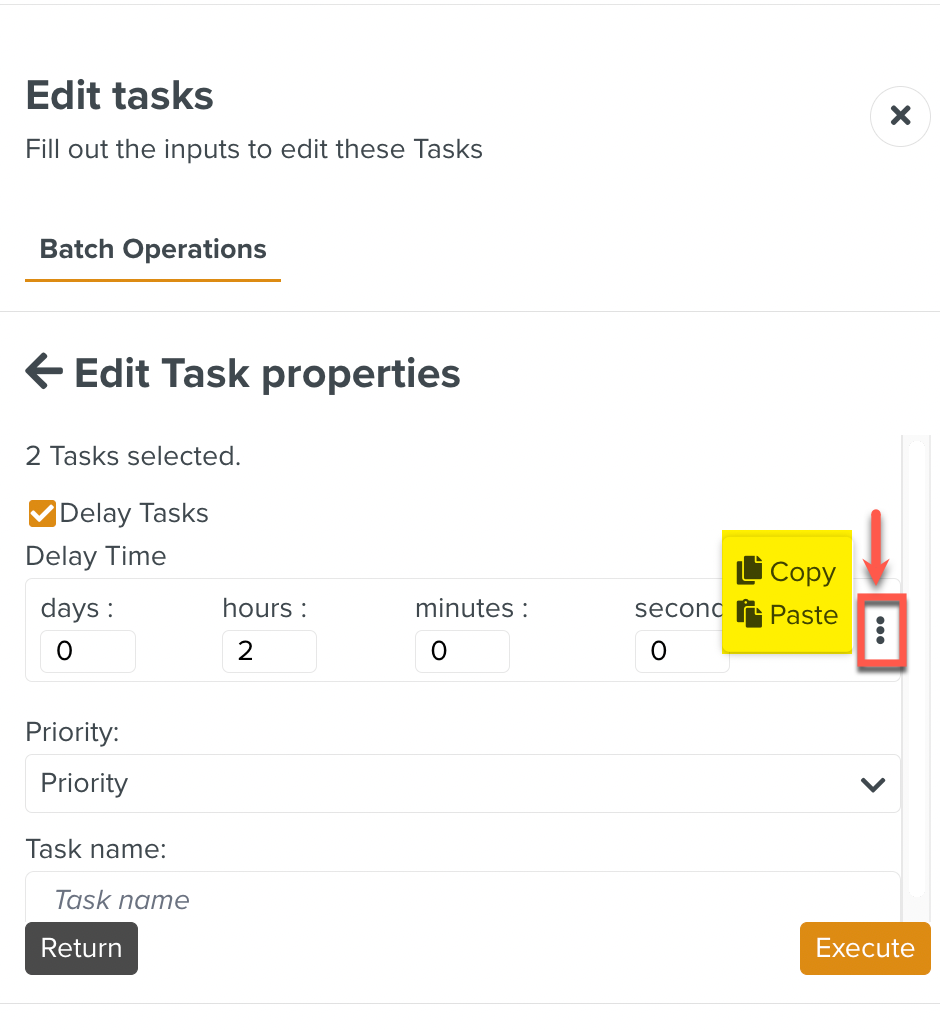Image resolution: width=940 pixels, height=1030 pixels.
Task: Focus the minutes delay input
Action: (x=461, y=652)
